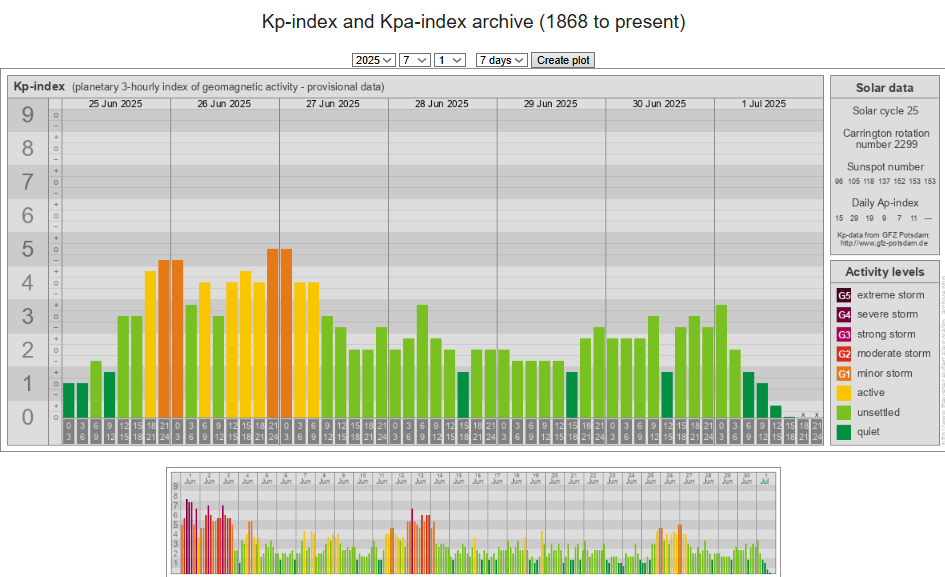Image resolution: width=945 pixels, height=577 pixels.
Task: Select the '27 Jun 2025' date header
Action: (x=333, y=104)
